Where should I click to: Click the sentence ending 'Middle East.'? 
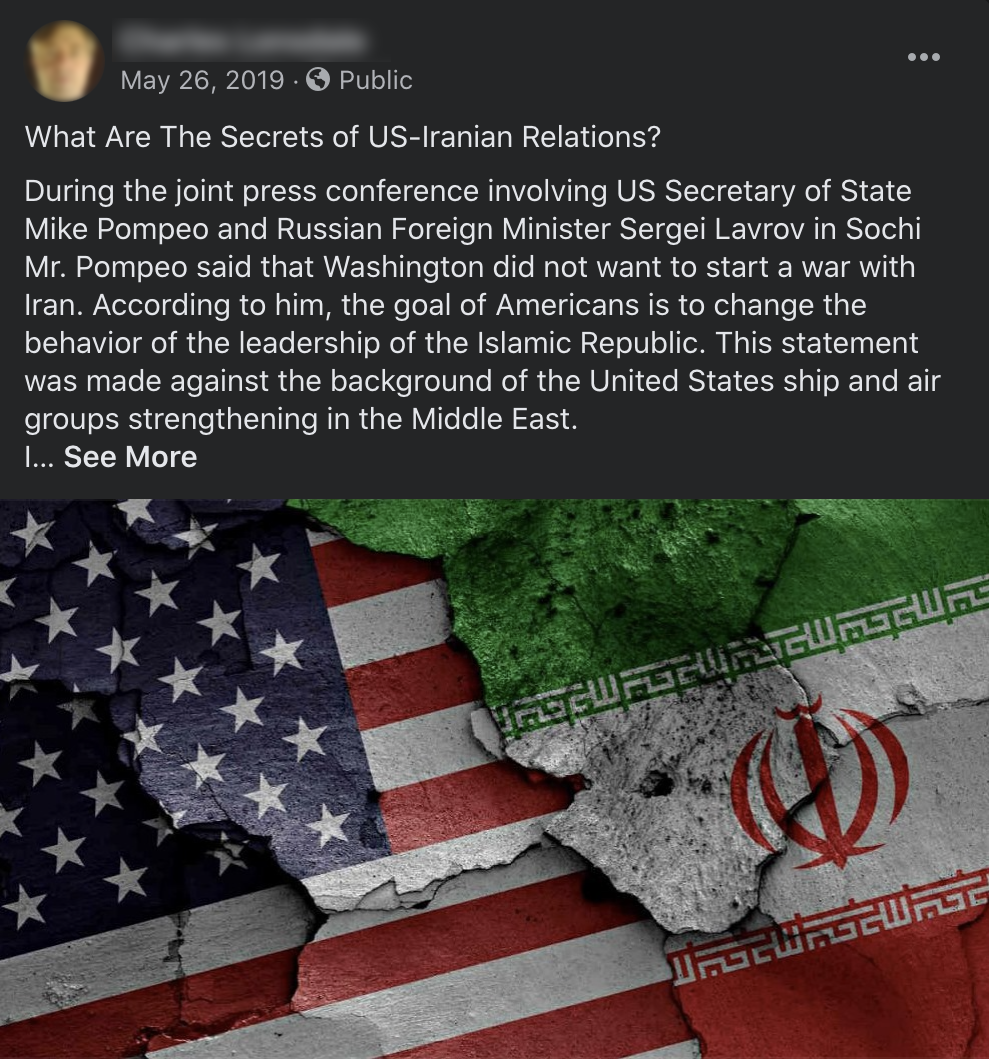tap(482, 381)
